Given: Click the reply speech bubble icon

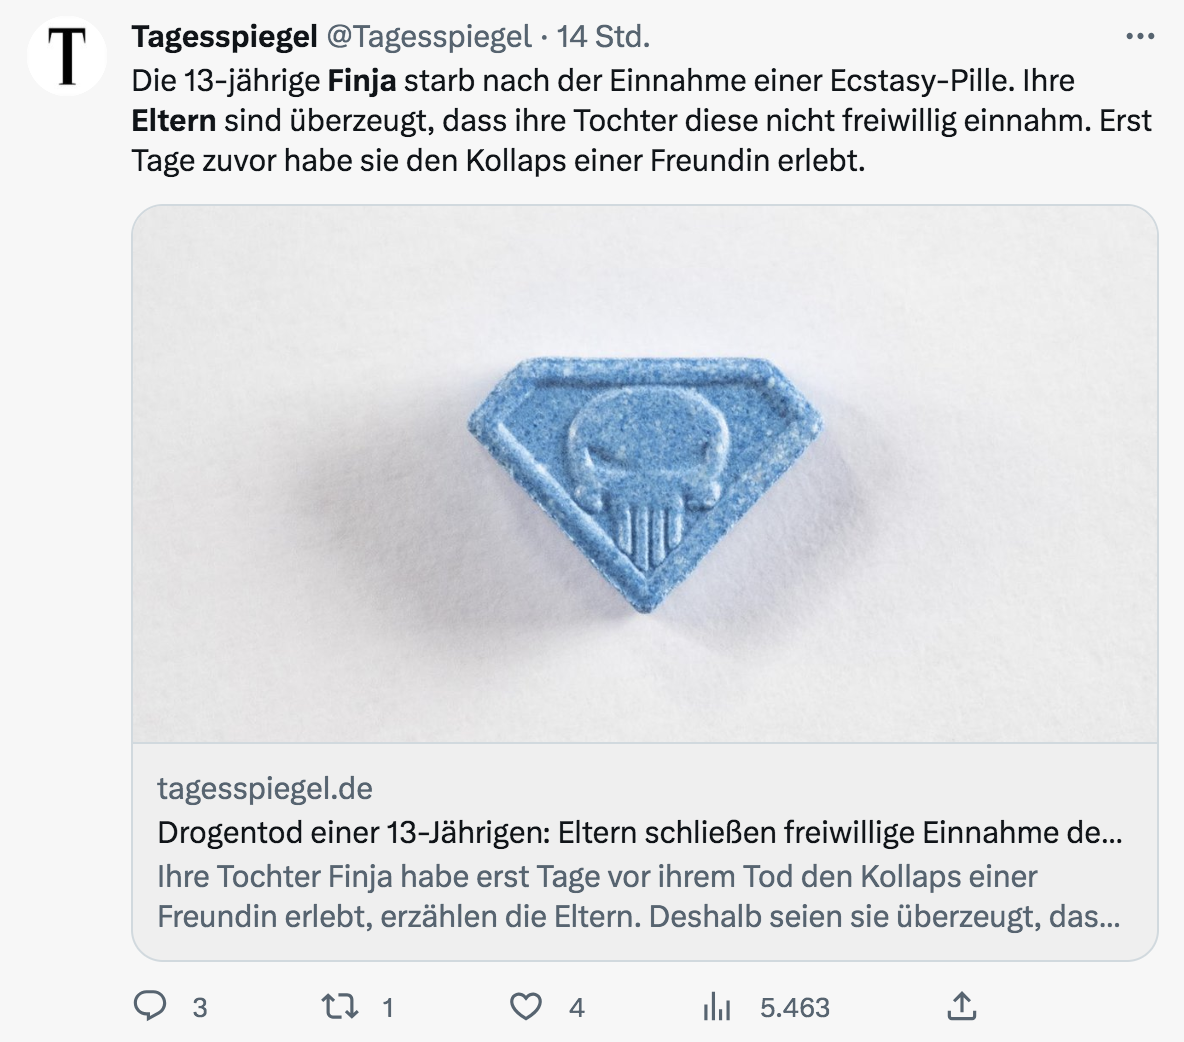Looking at the screenshot, I should [x=150, y=1006].
